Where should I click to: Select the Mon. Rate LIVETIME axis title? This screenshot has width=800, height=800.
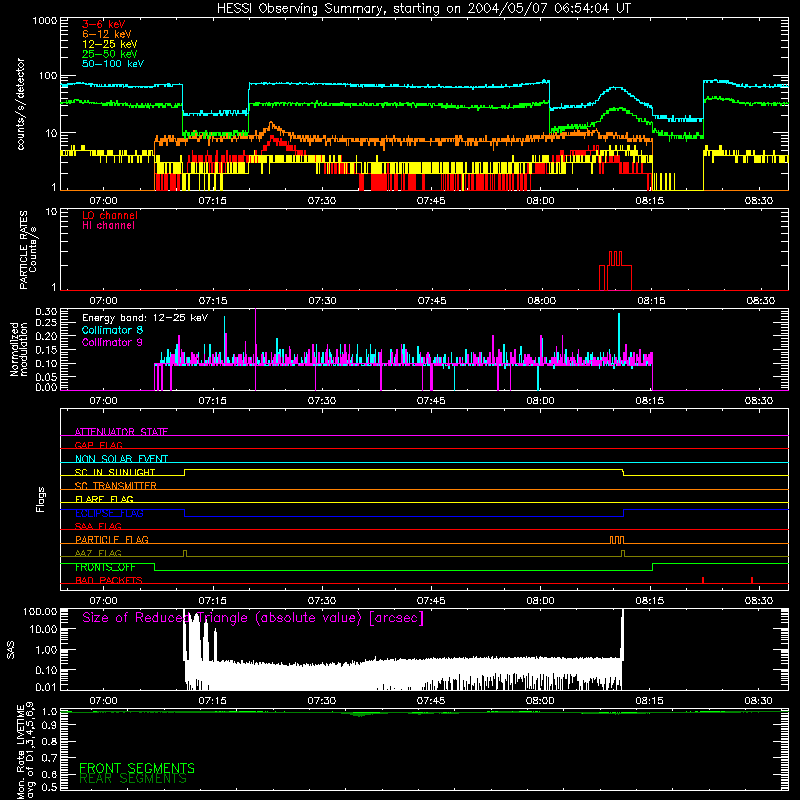coord(25,752)
